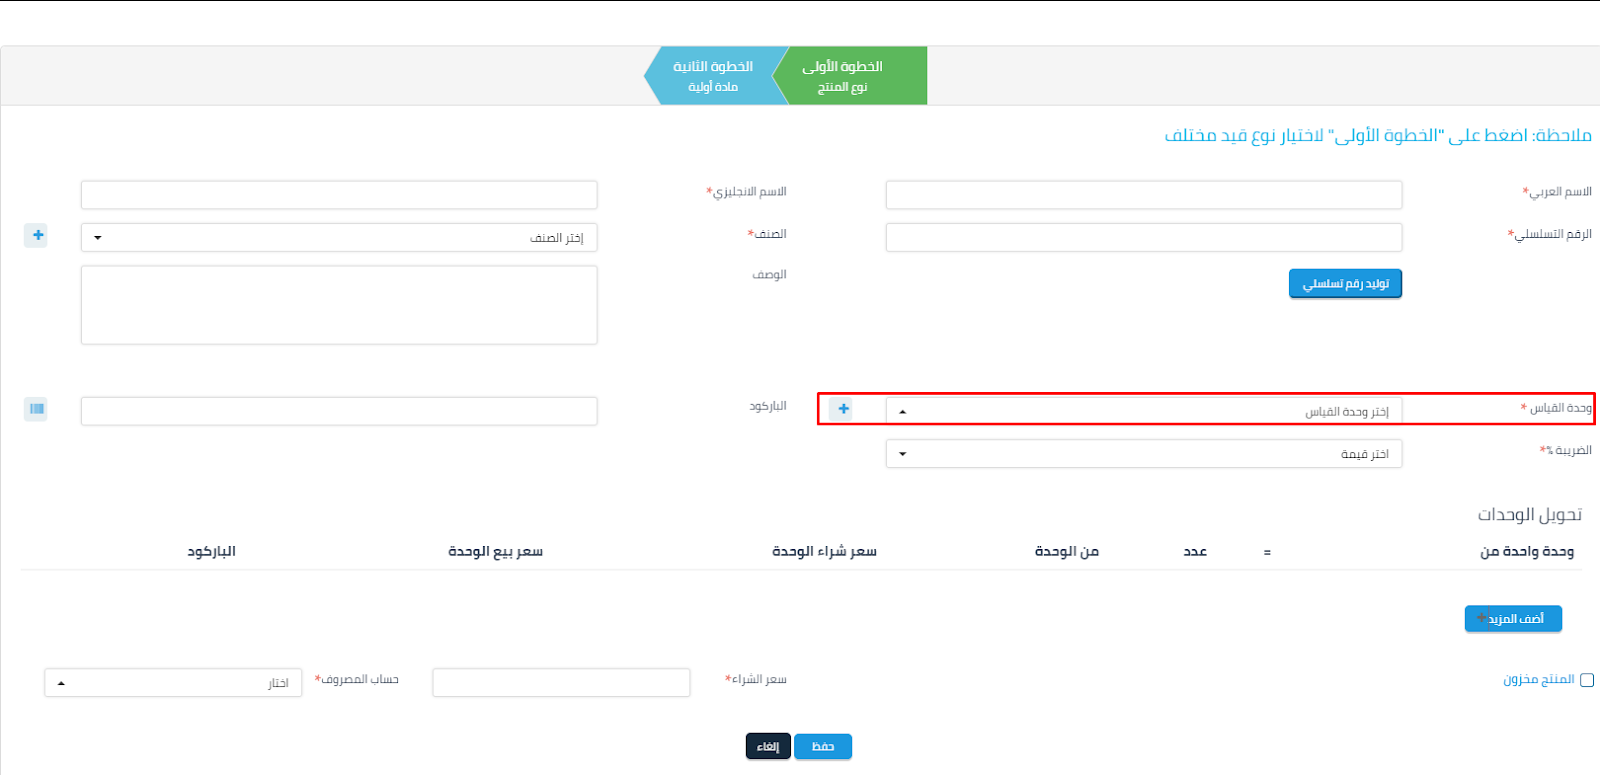1600x775 pixels.
Task: Open the expense account 'اختار' dropdown
Action: point(173,683)
